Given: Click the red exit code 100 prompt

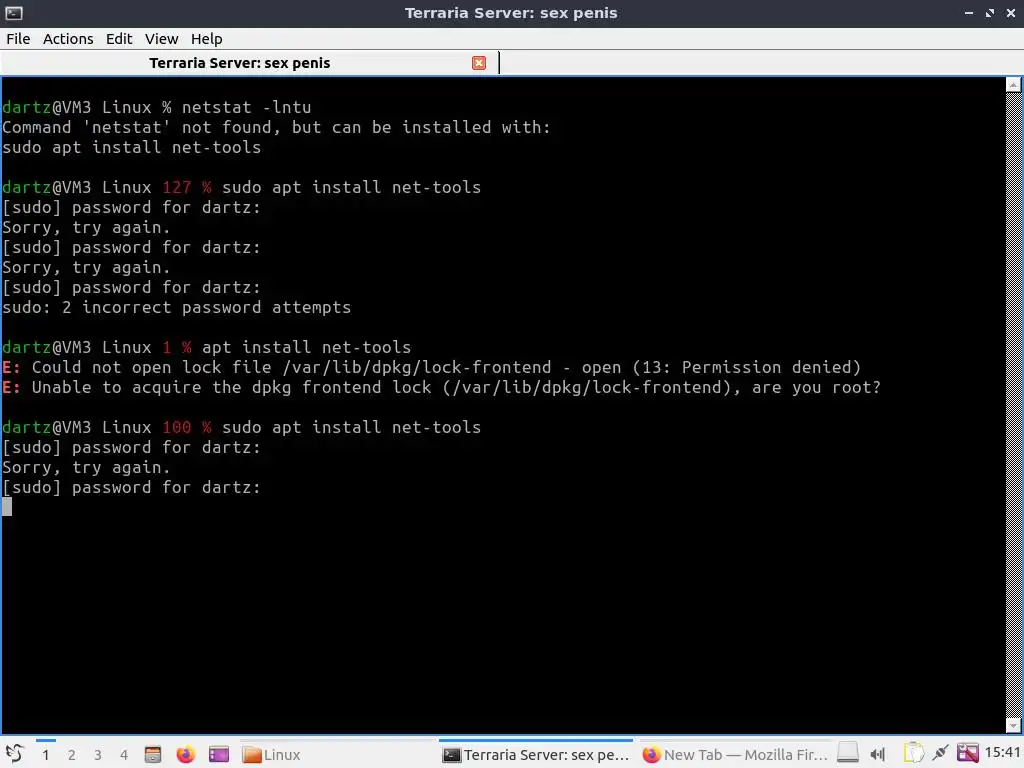Looking at the screenshot, I should (x=187, y=428).
